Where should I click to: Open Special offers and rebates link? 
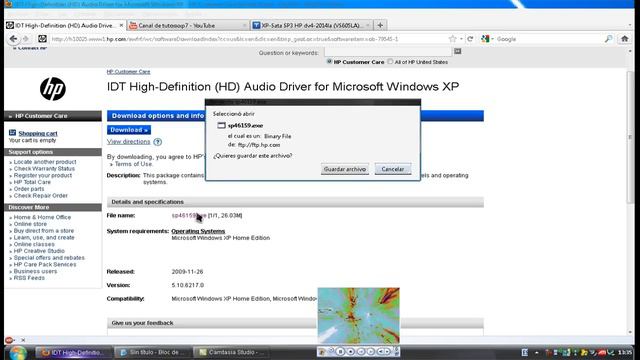[49, 258]
